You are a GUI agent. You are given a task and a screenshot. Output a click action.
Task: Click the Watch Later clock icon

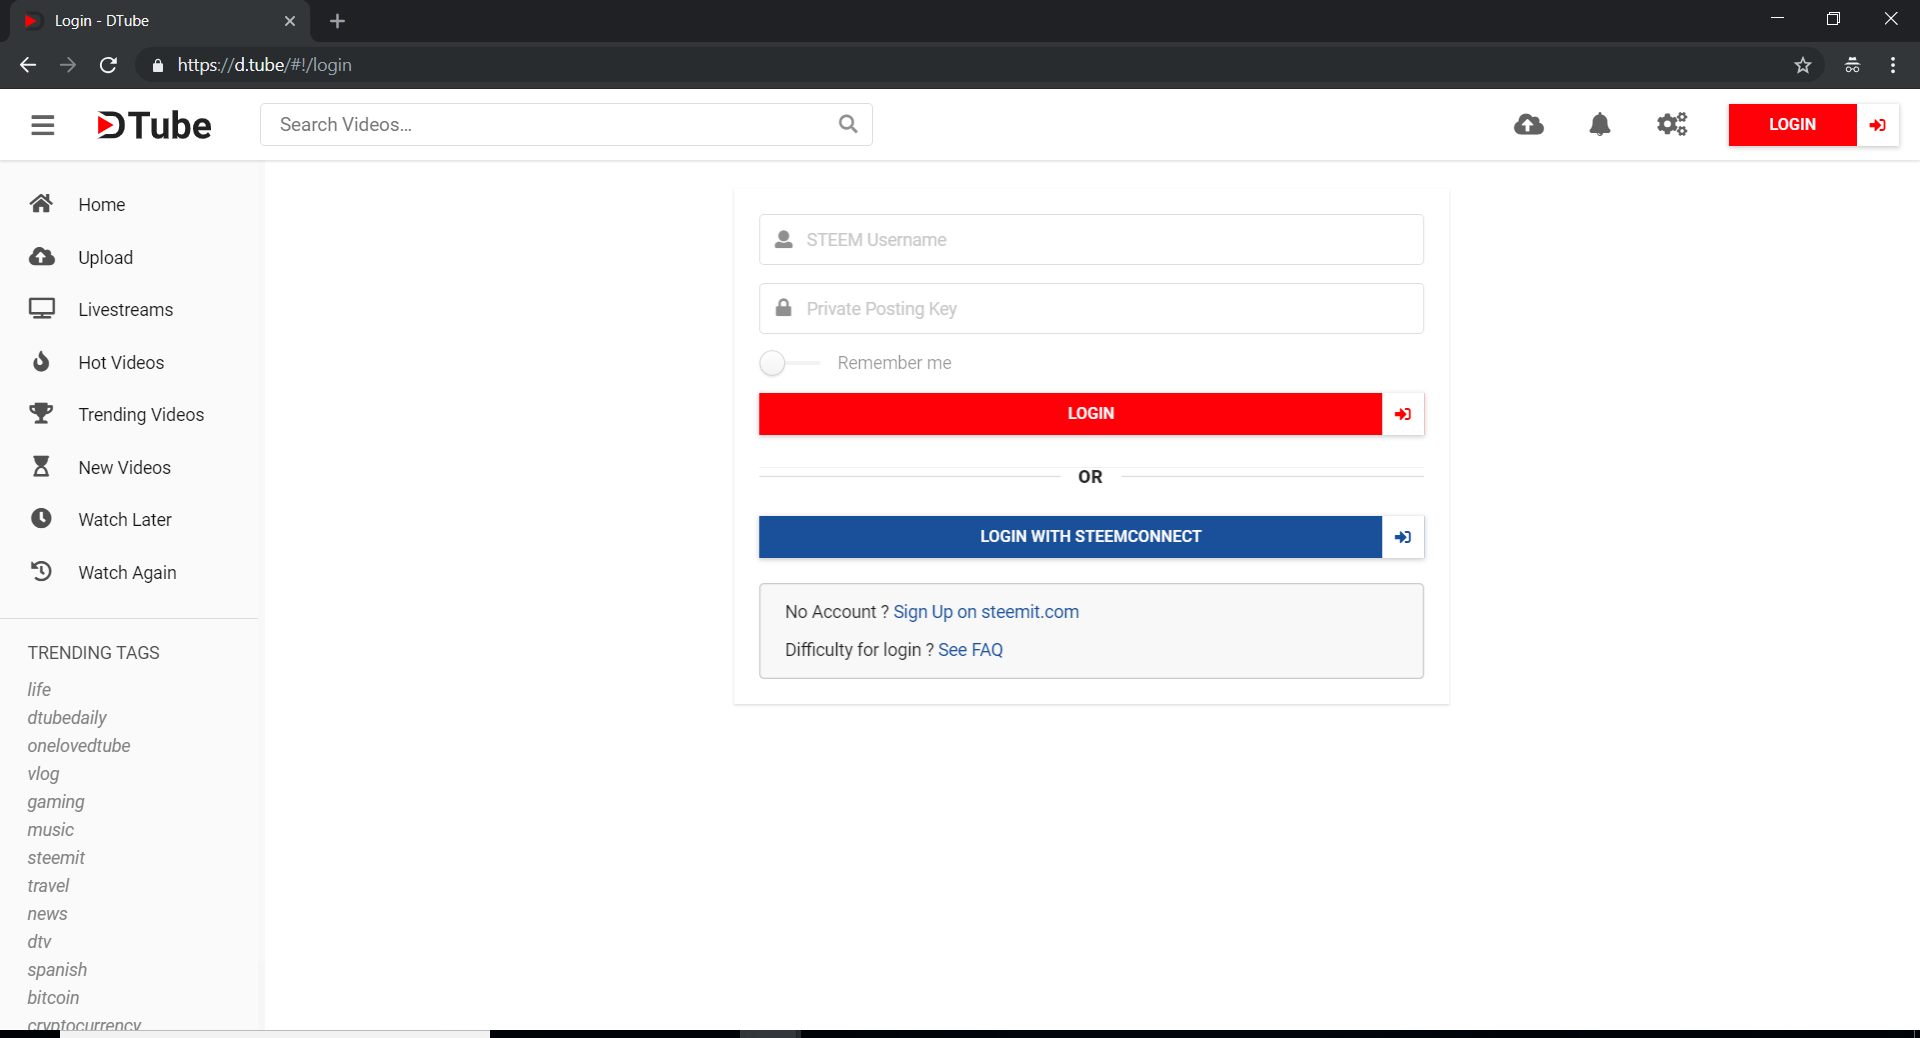41,519
